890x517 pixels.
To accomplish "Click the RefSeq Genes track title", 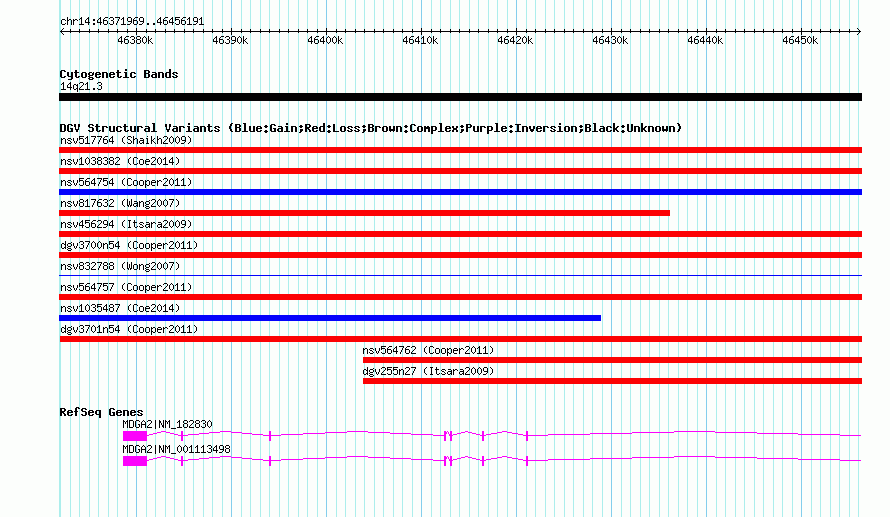I will (x=101, y=412).
